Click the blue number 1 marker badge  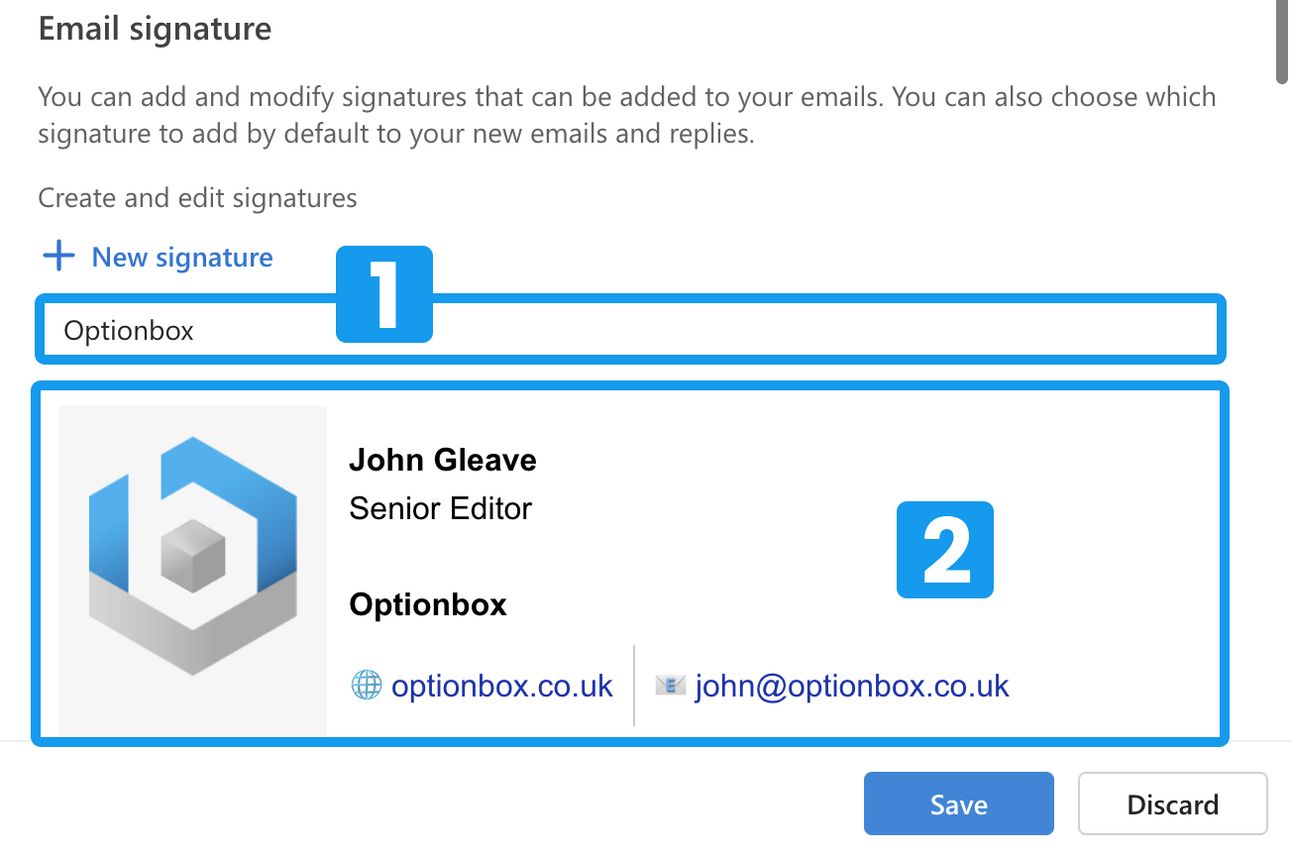(x=384, y=294)
